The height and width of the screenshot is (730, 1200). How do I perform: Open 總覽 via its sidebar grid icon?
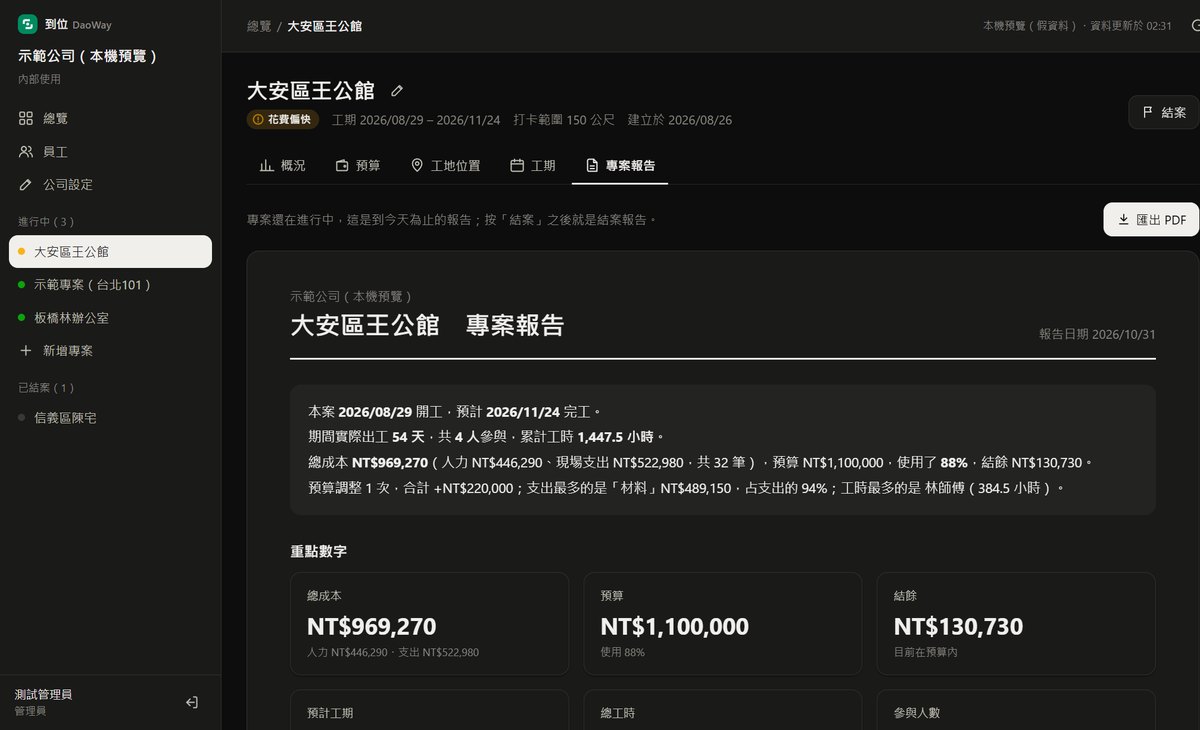click(x=26, y=118)
